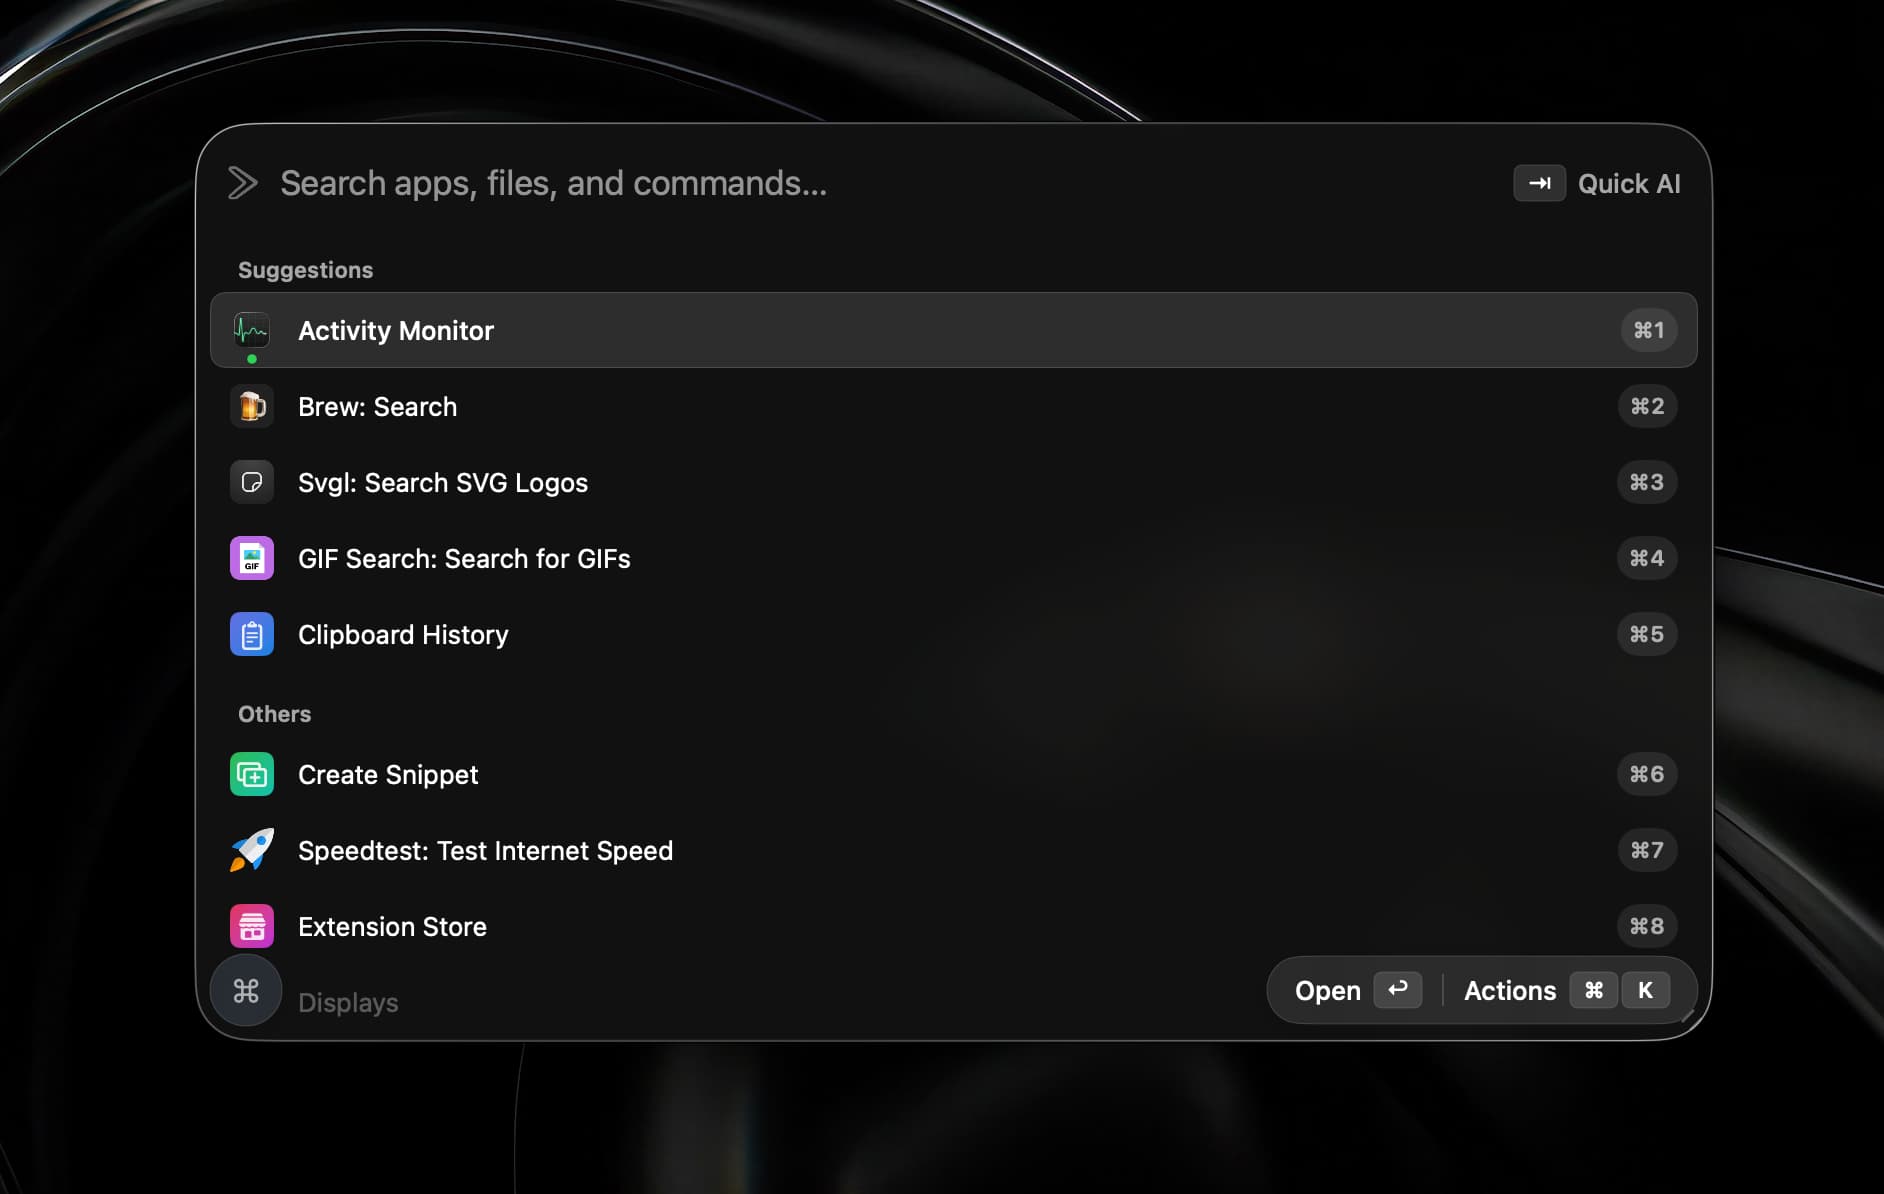
Task: Click the Clipboard History blue icon
Action: (252, 634)
